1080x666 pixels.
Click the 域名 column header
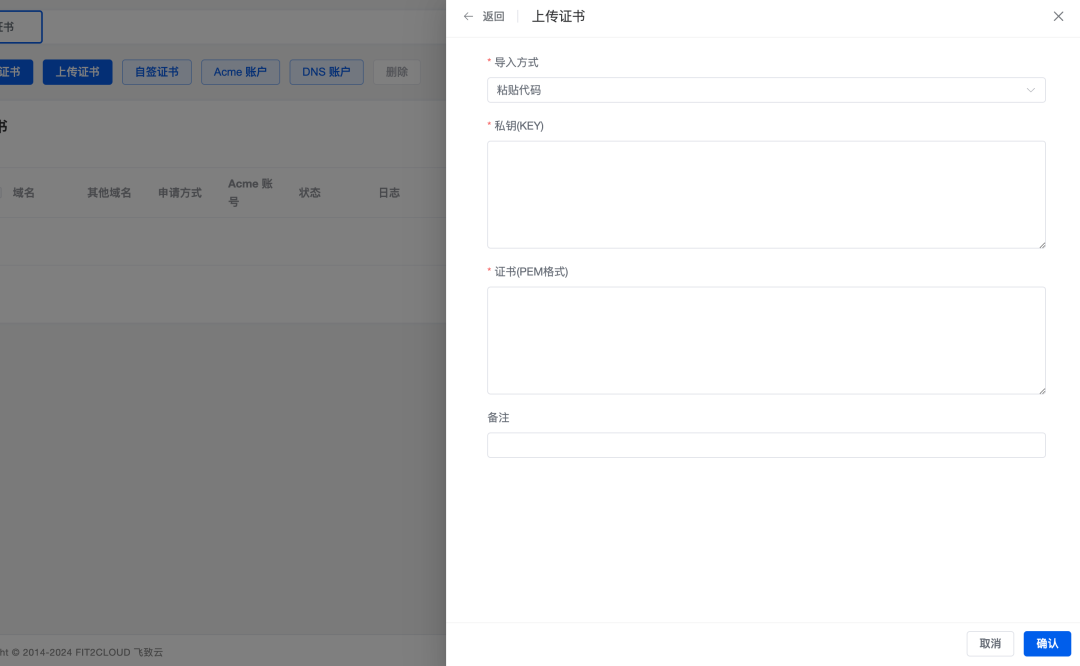24,193
